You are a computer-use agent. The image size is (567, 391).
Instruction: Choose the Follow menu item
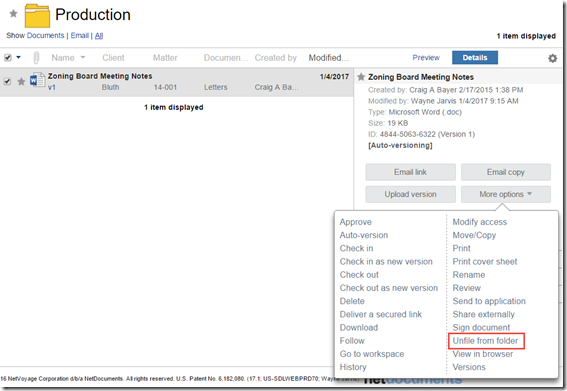(352, 341)
